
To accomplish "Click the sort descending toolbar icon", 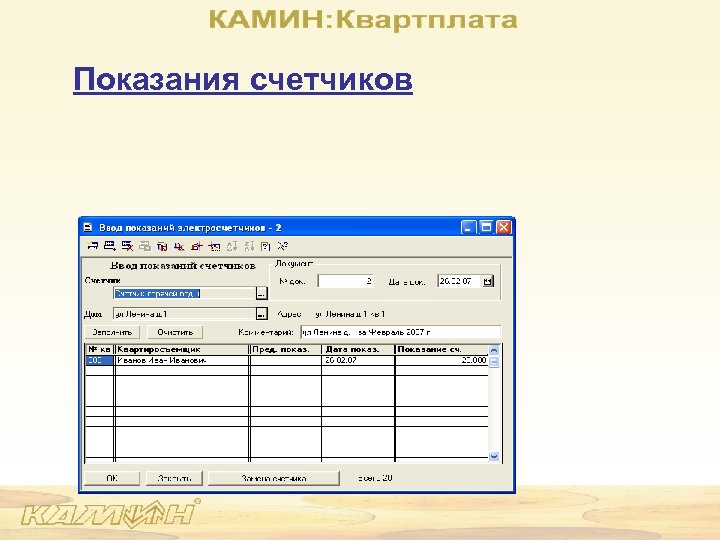I will click(249, 246).
